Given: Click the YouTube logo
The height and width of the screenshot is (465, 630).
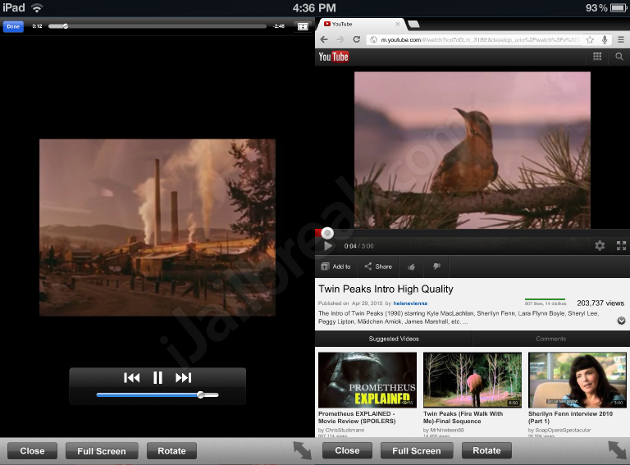Looking at the screenshot, I should tap(333, 57).
